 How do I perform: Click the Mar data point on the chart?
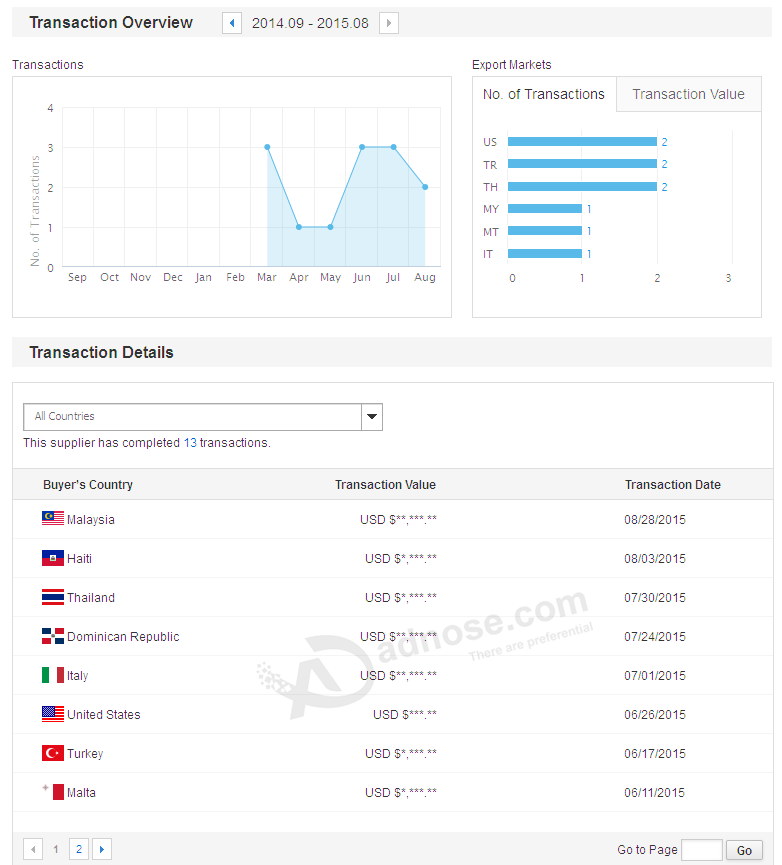(x=267, y=147)
